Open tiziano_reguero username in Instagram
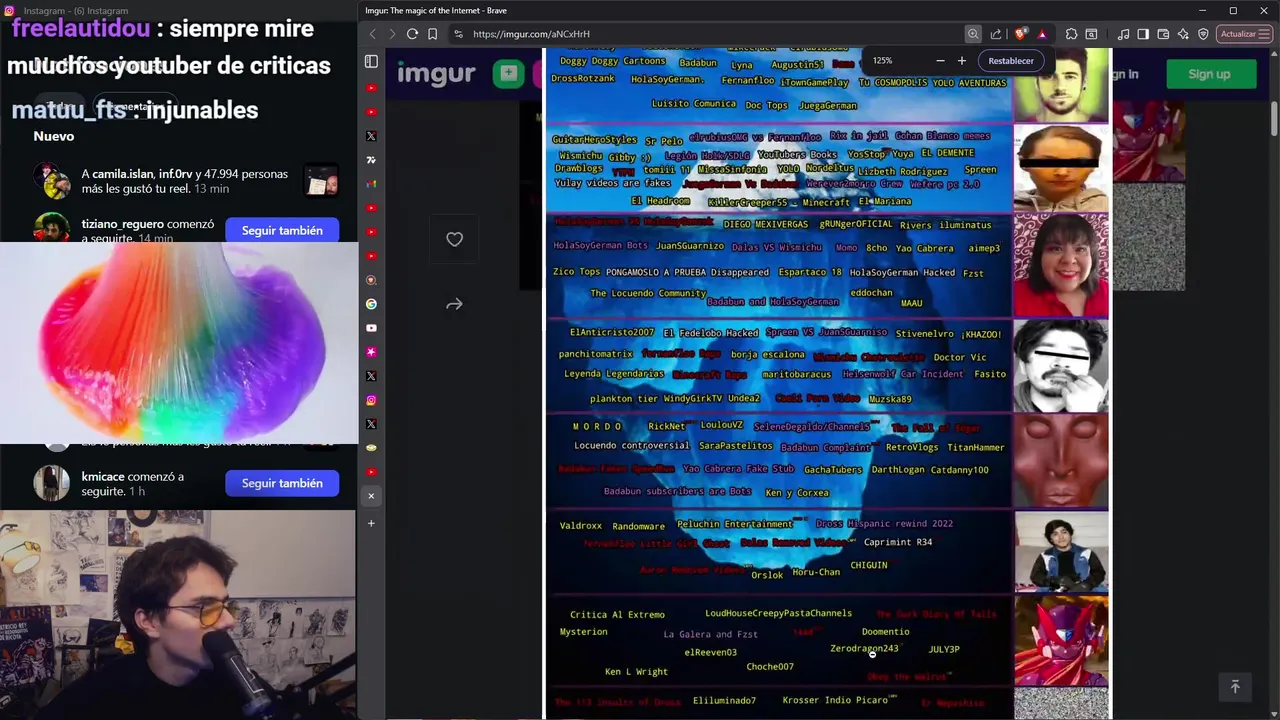 122,224
